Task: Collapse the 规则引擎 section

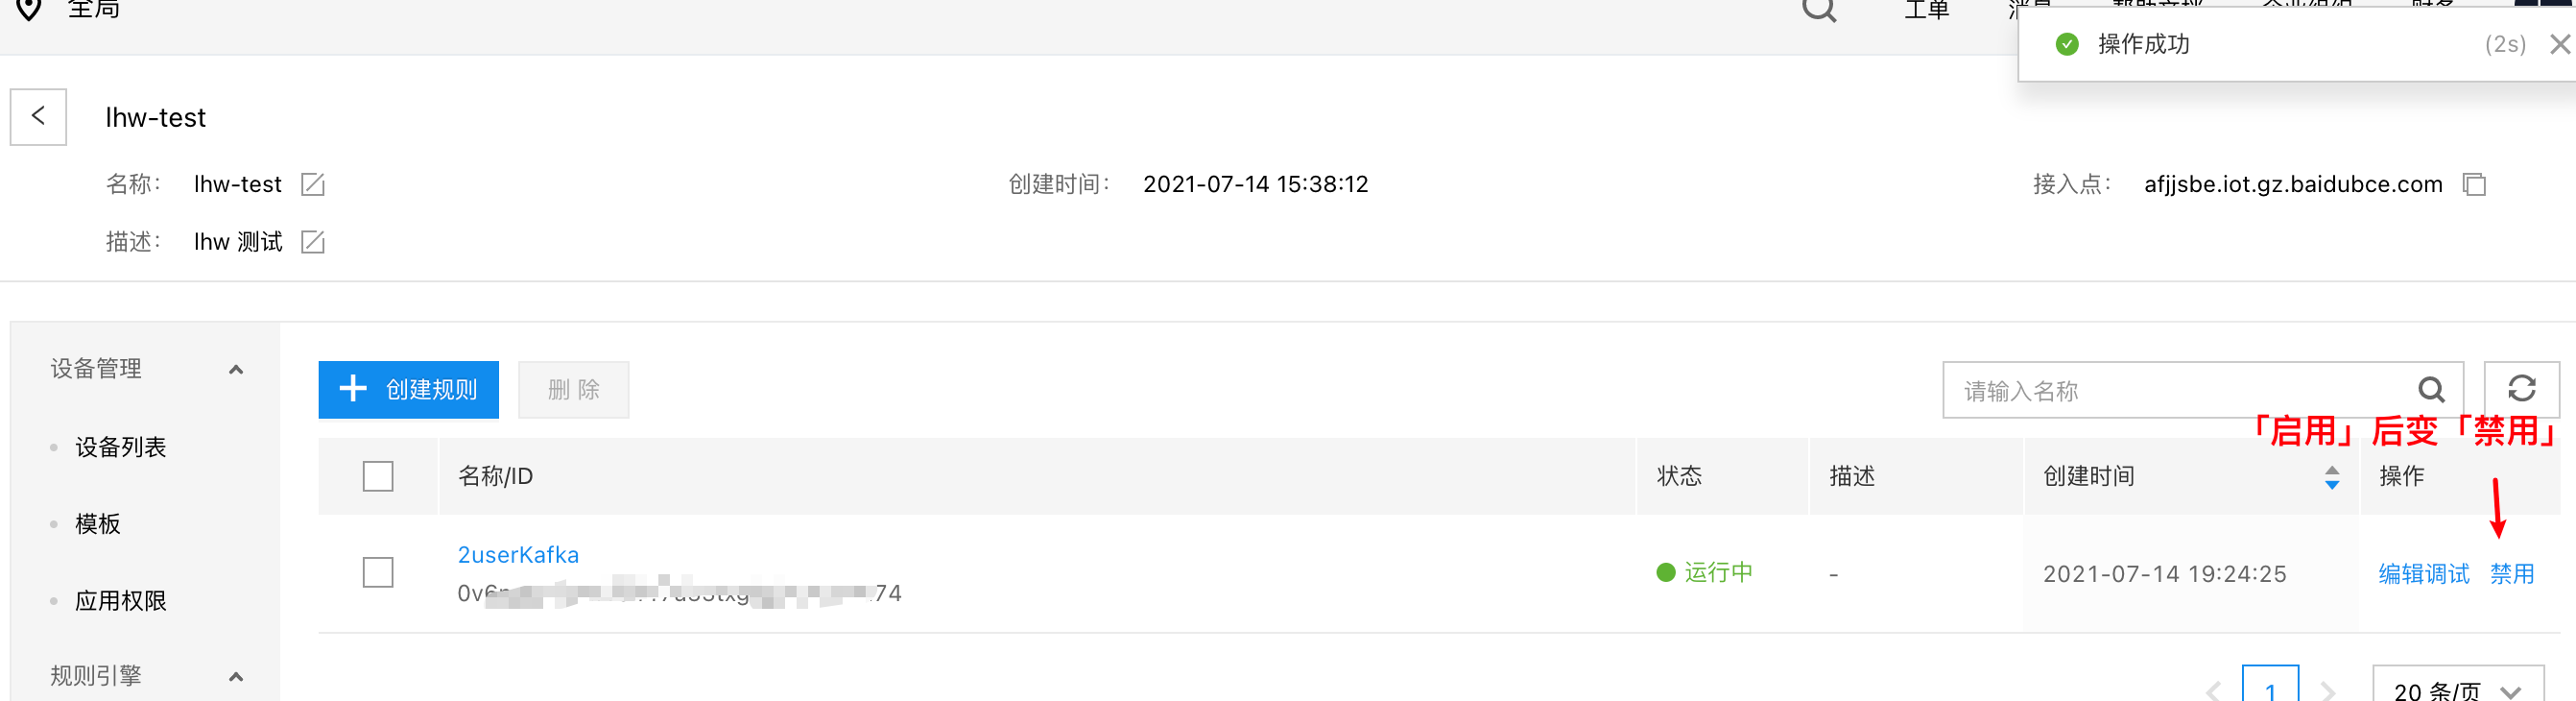Action: click(x=236, y=676)
